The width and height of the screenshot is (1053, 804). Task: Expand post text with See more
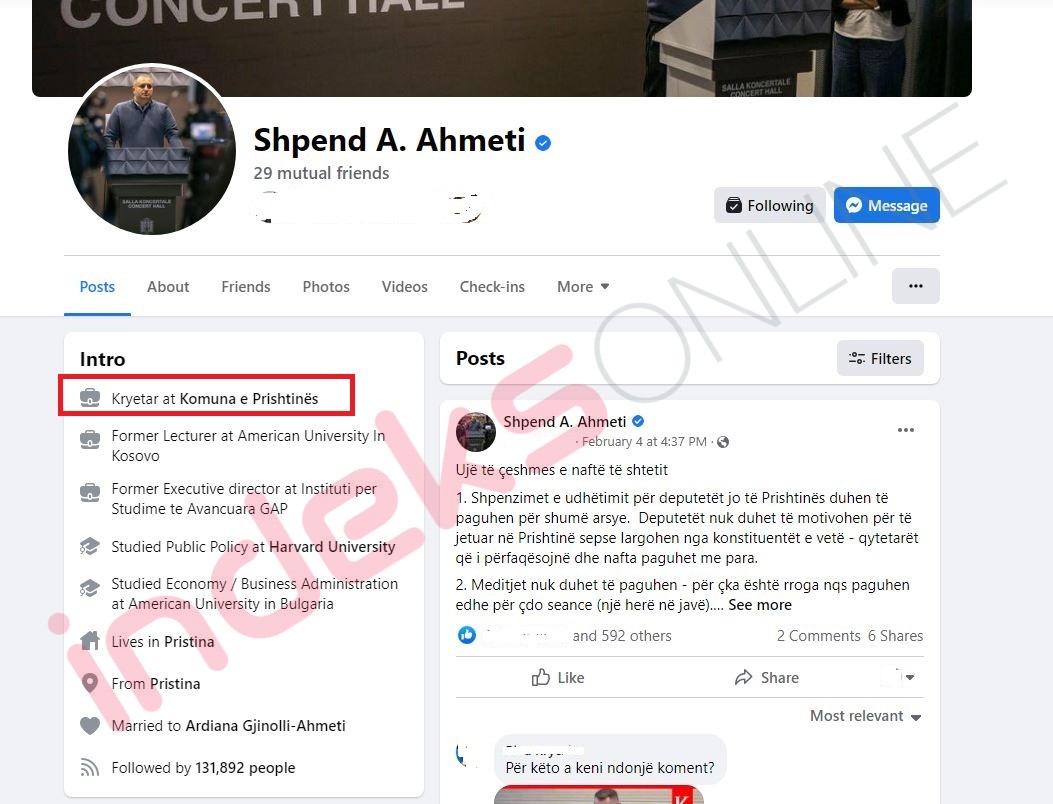[760, 605]
